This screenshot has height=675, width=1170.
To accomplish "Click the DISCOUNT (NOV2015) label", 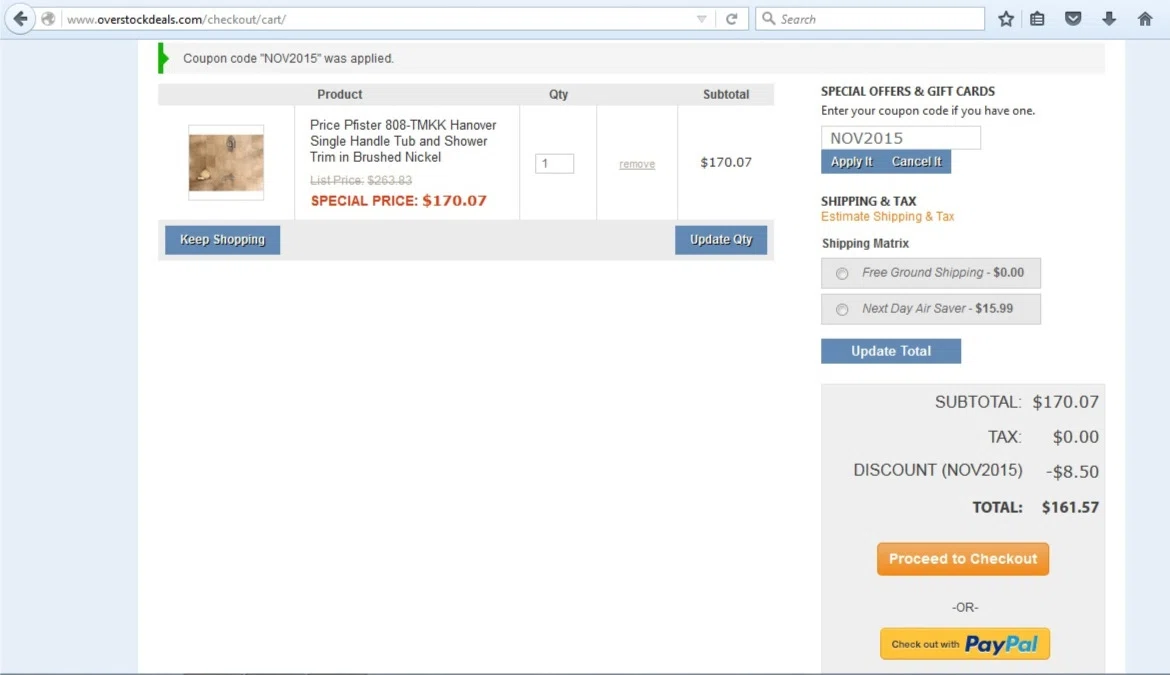I will [x=938, y=471].
